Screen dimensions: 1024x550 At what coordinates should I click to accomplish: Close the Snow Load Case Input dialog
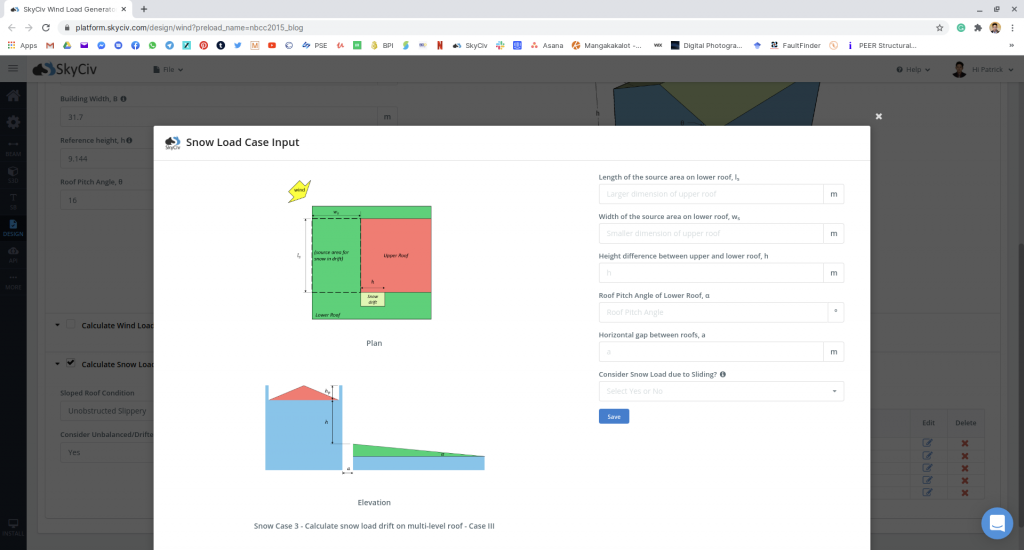click(x=879, y=116)
